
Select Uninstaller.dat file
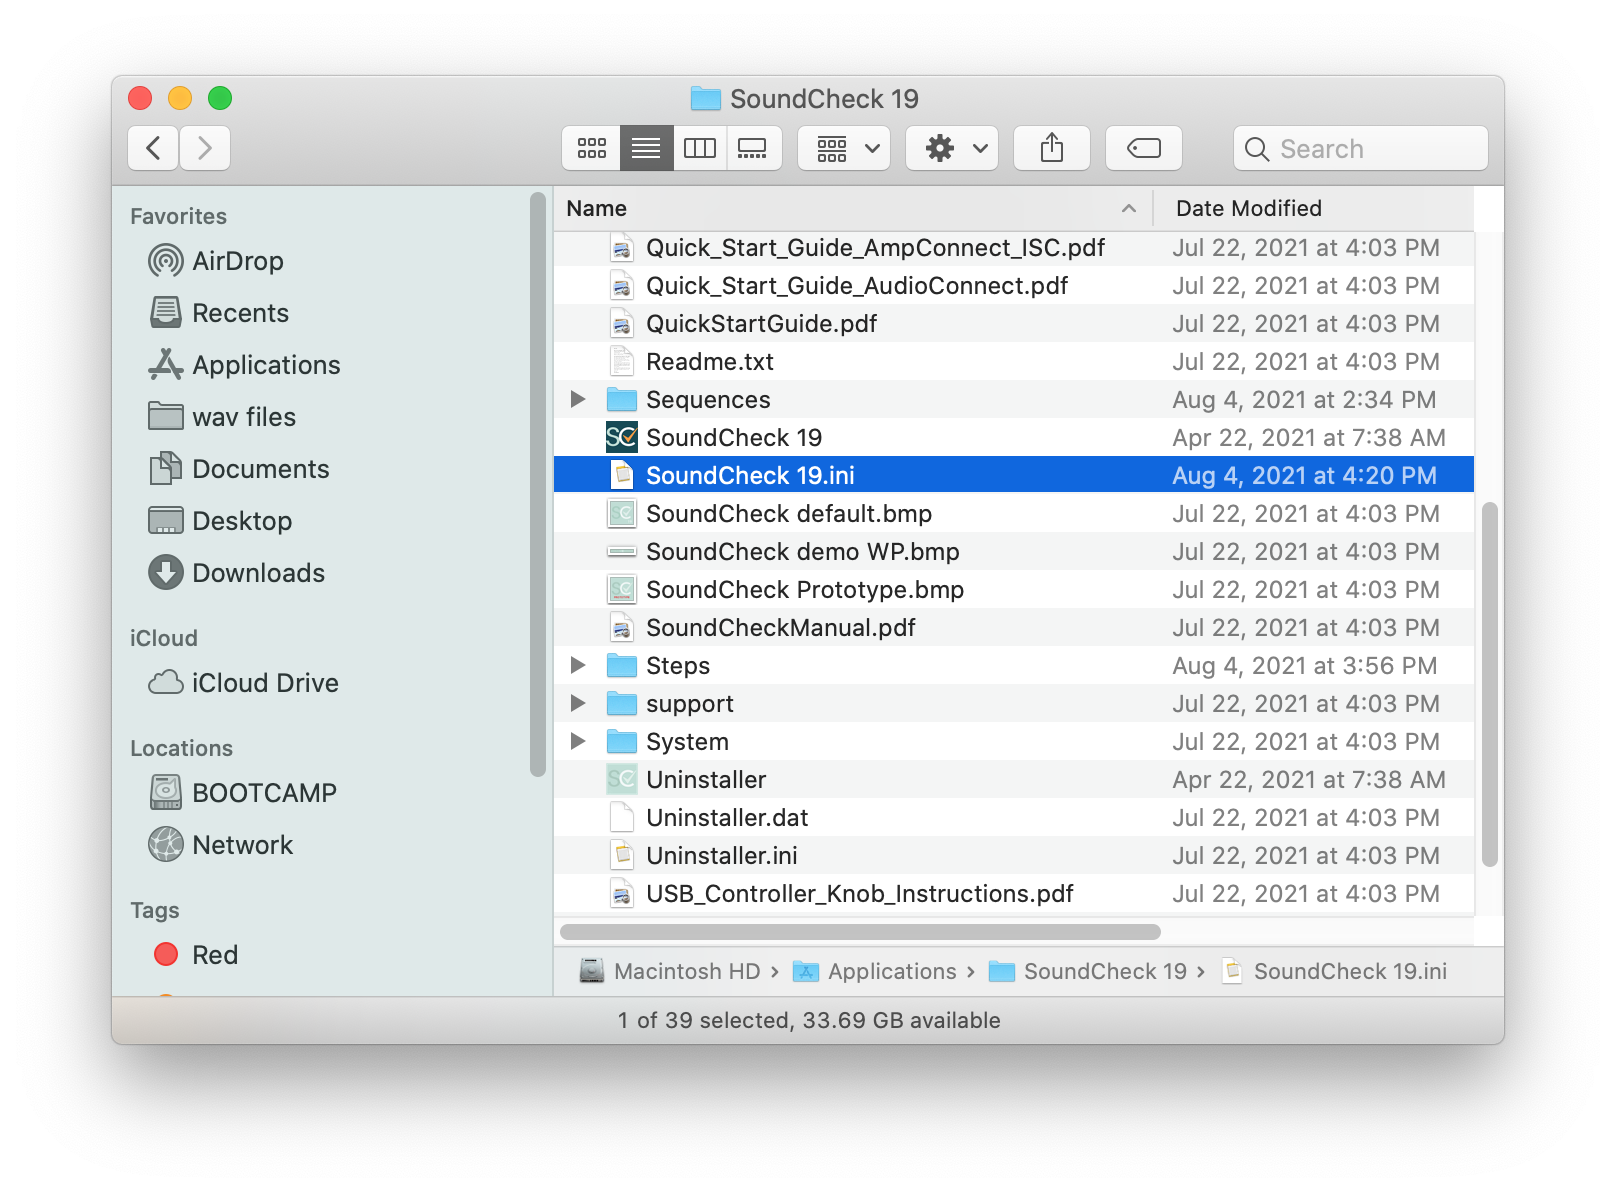[x=1014, y=817]
